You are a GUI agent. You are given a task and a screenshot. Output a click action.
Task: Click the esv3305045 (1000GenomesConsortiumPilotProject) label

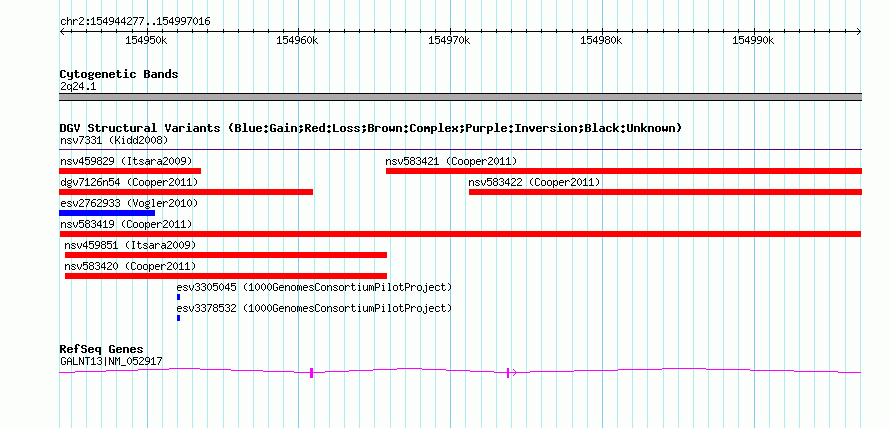[x=314, y=287]
